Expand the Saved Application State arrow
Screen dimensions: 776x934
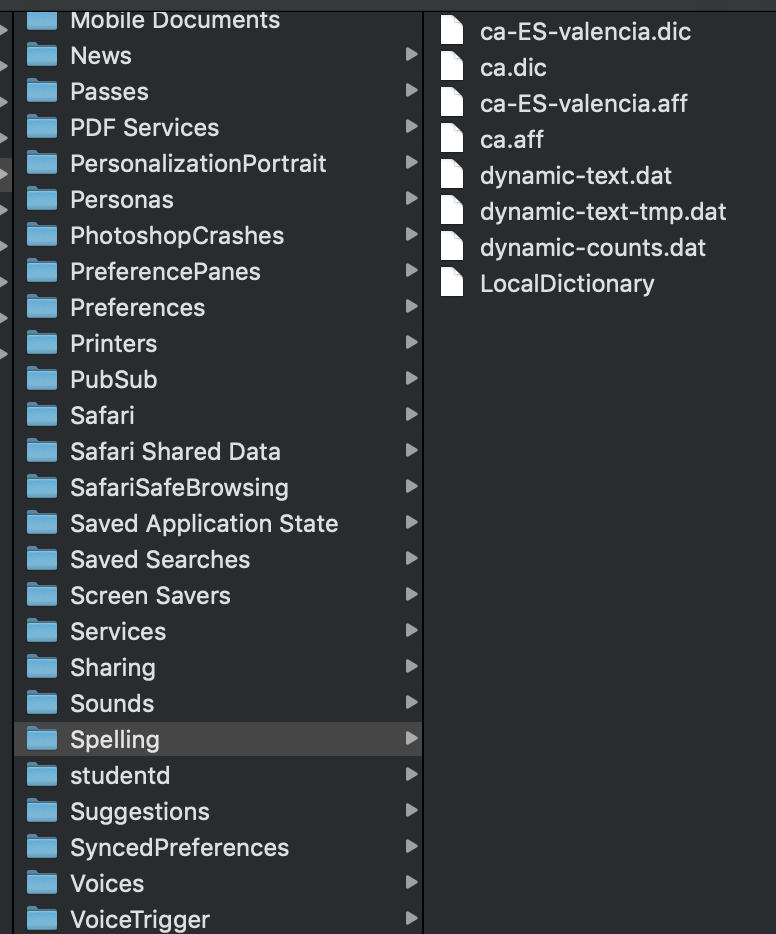coord(411,522)
